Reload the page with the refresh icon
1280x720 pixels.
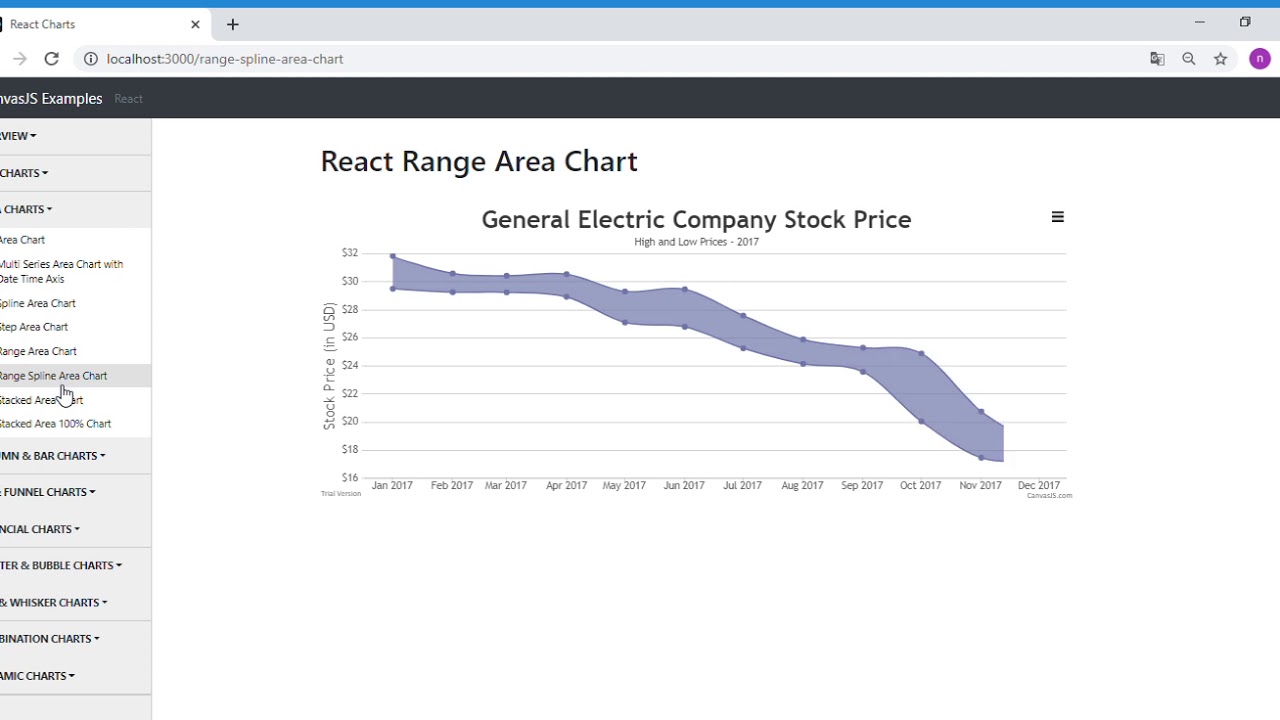pos(51,59)
